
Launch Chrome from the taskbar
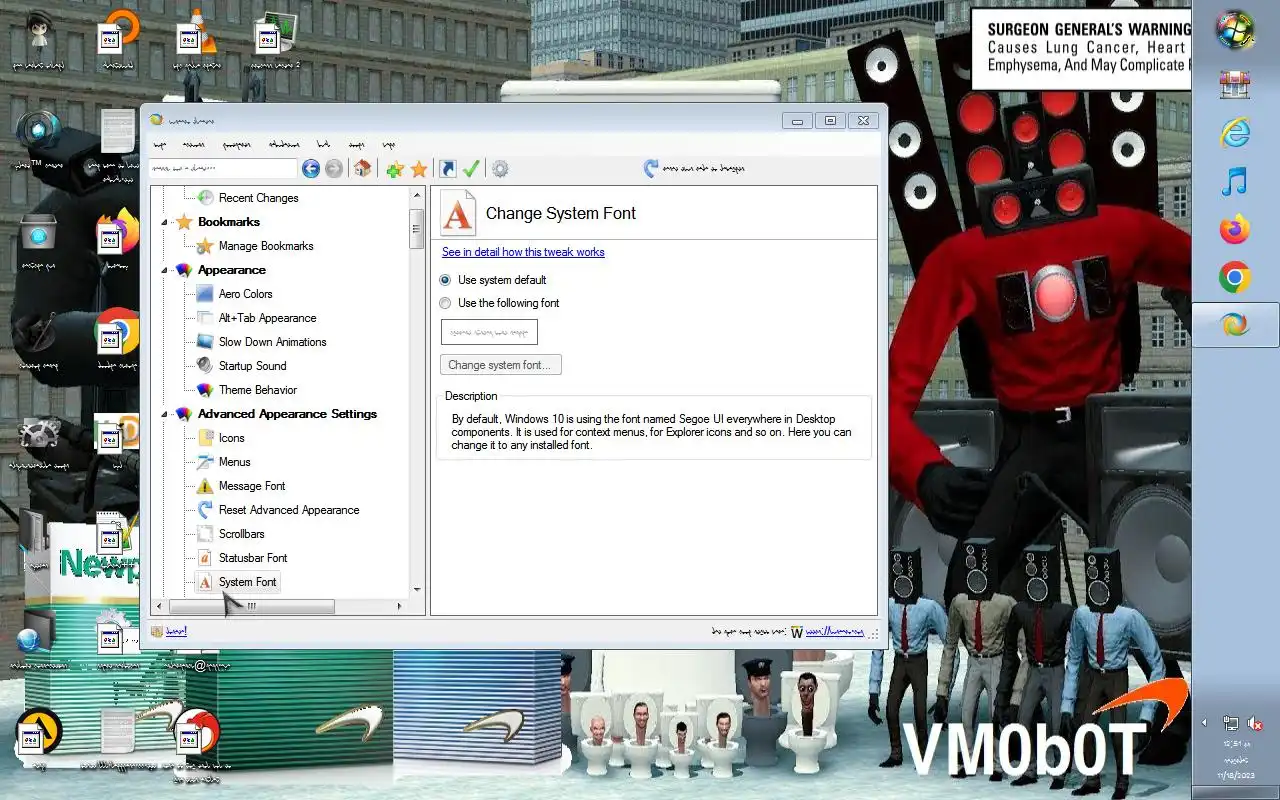1235,277
